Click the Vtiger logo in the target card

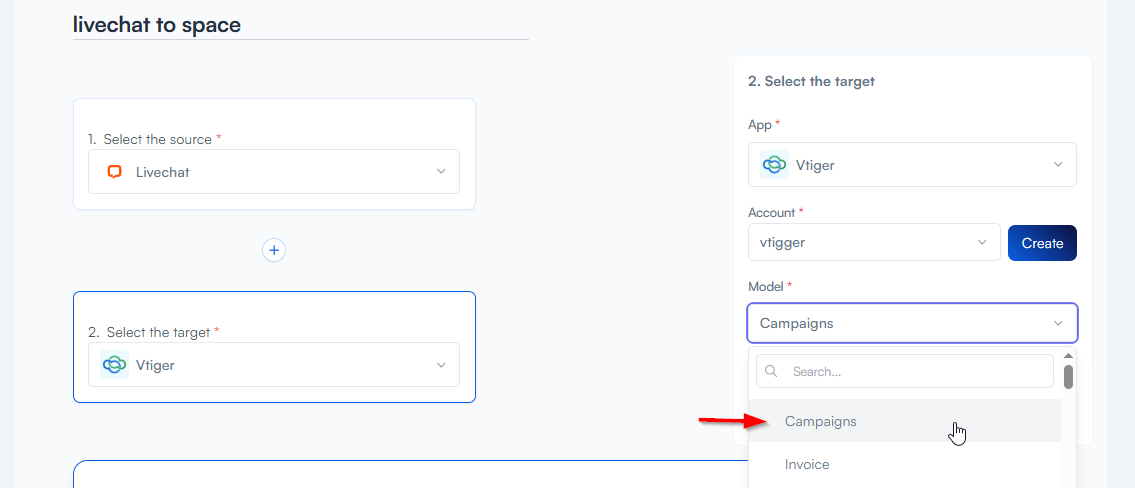(x=115, y=365)
